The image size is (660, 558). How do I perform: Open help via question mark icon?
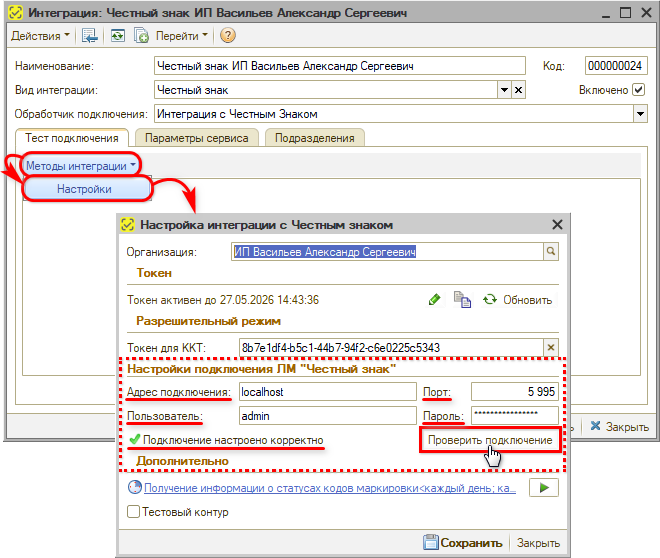[x=228, y=35]
